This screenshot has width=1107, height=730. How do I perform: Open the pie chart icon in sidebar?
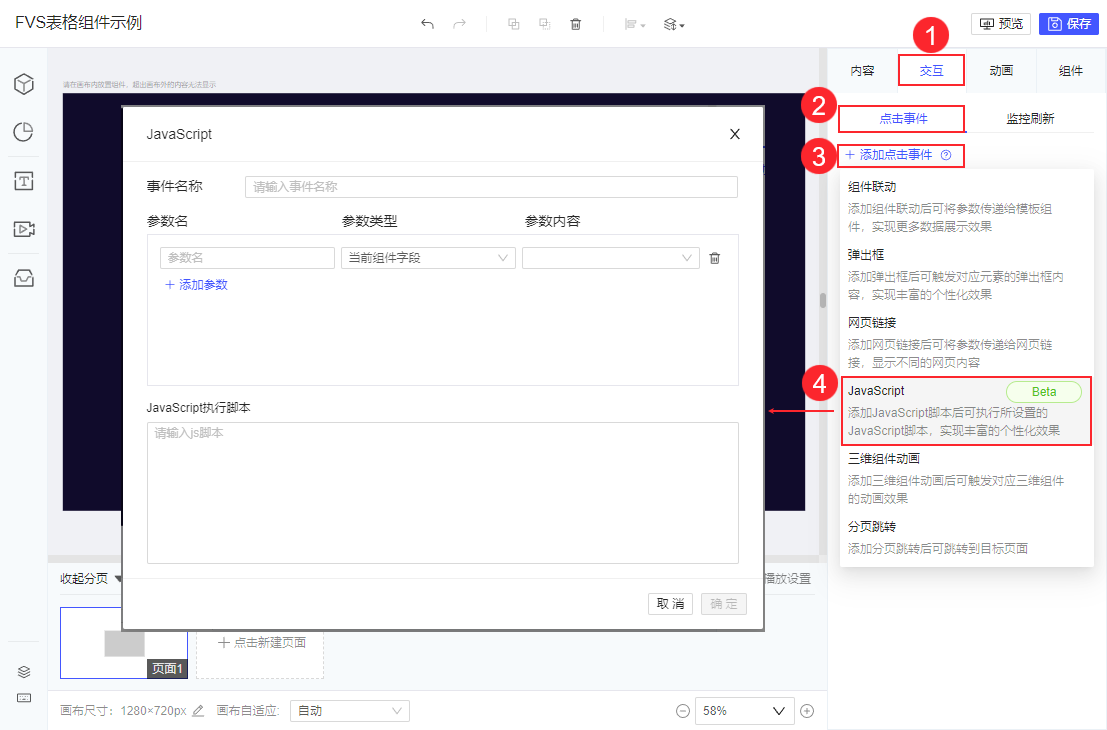(x=24, y=132)
